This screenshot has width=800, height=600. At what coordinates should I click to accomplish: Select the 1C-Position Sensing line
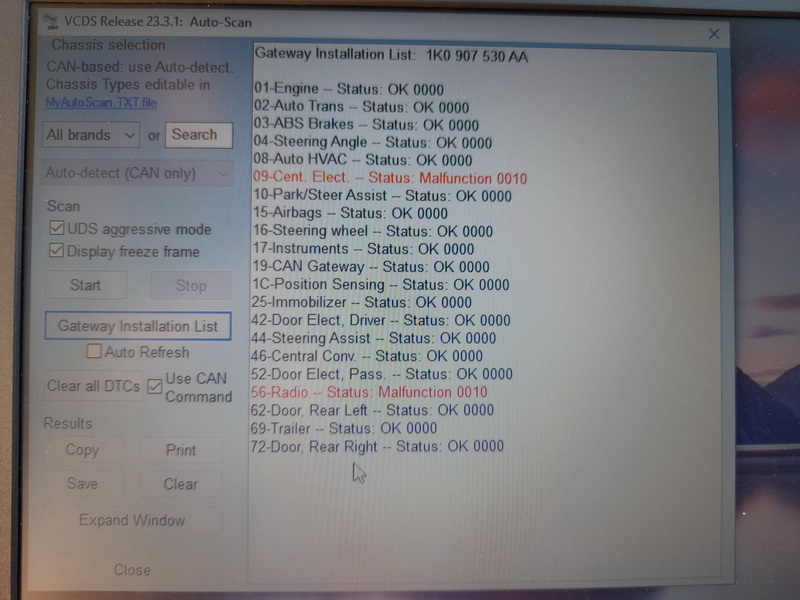[x=381, y=285]
